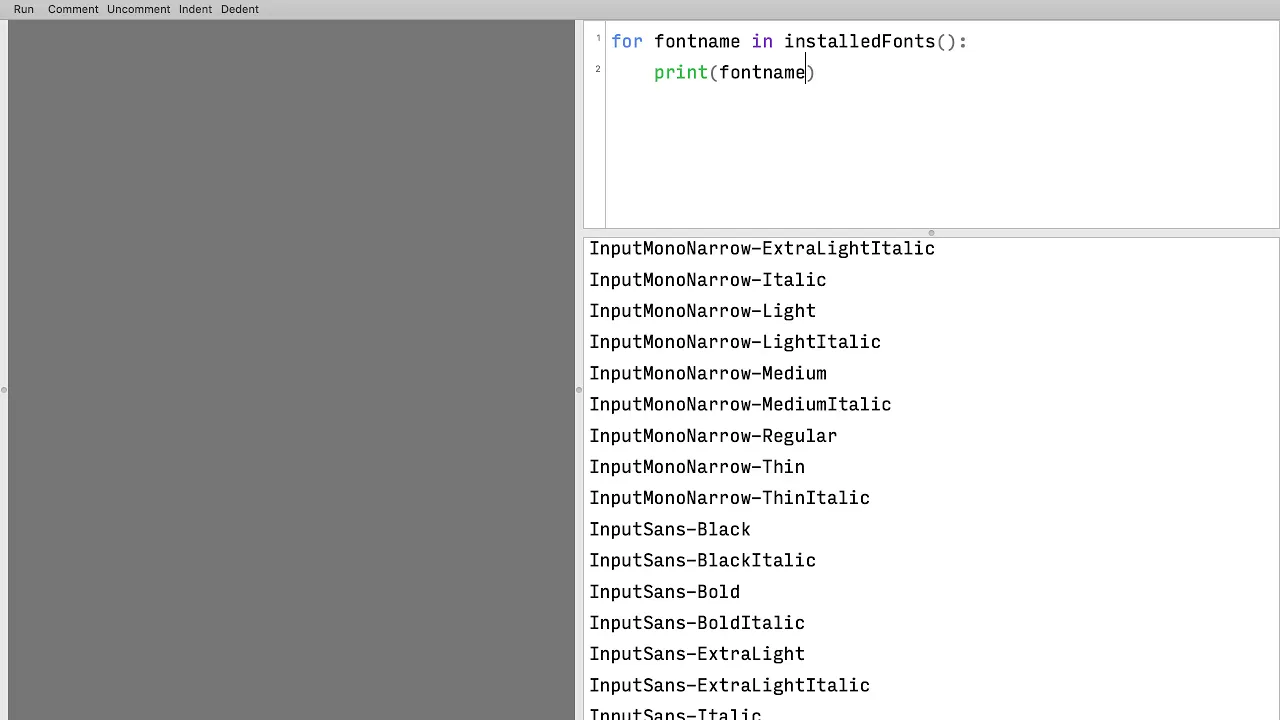Image resolution: width=1280 pixels, height=720 pixels.
Task: Select output row InputMonoNarrow-ThinItalic
Action: [x=730, y=498]
